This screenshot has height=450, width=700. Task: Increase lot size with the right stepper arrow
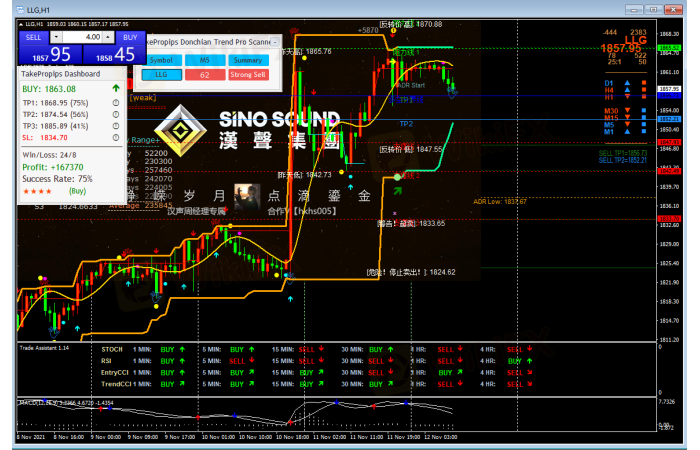tap(106, 36)
